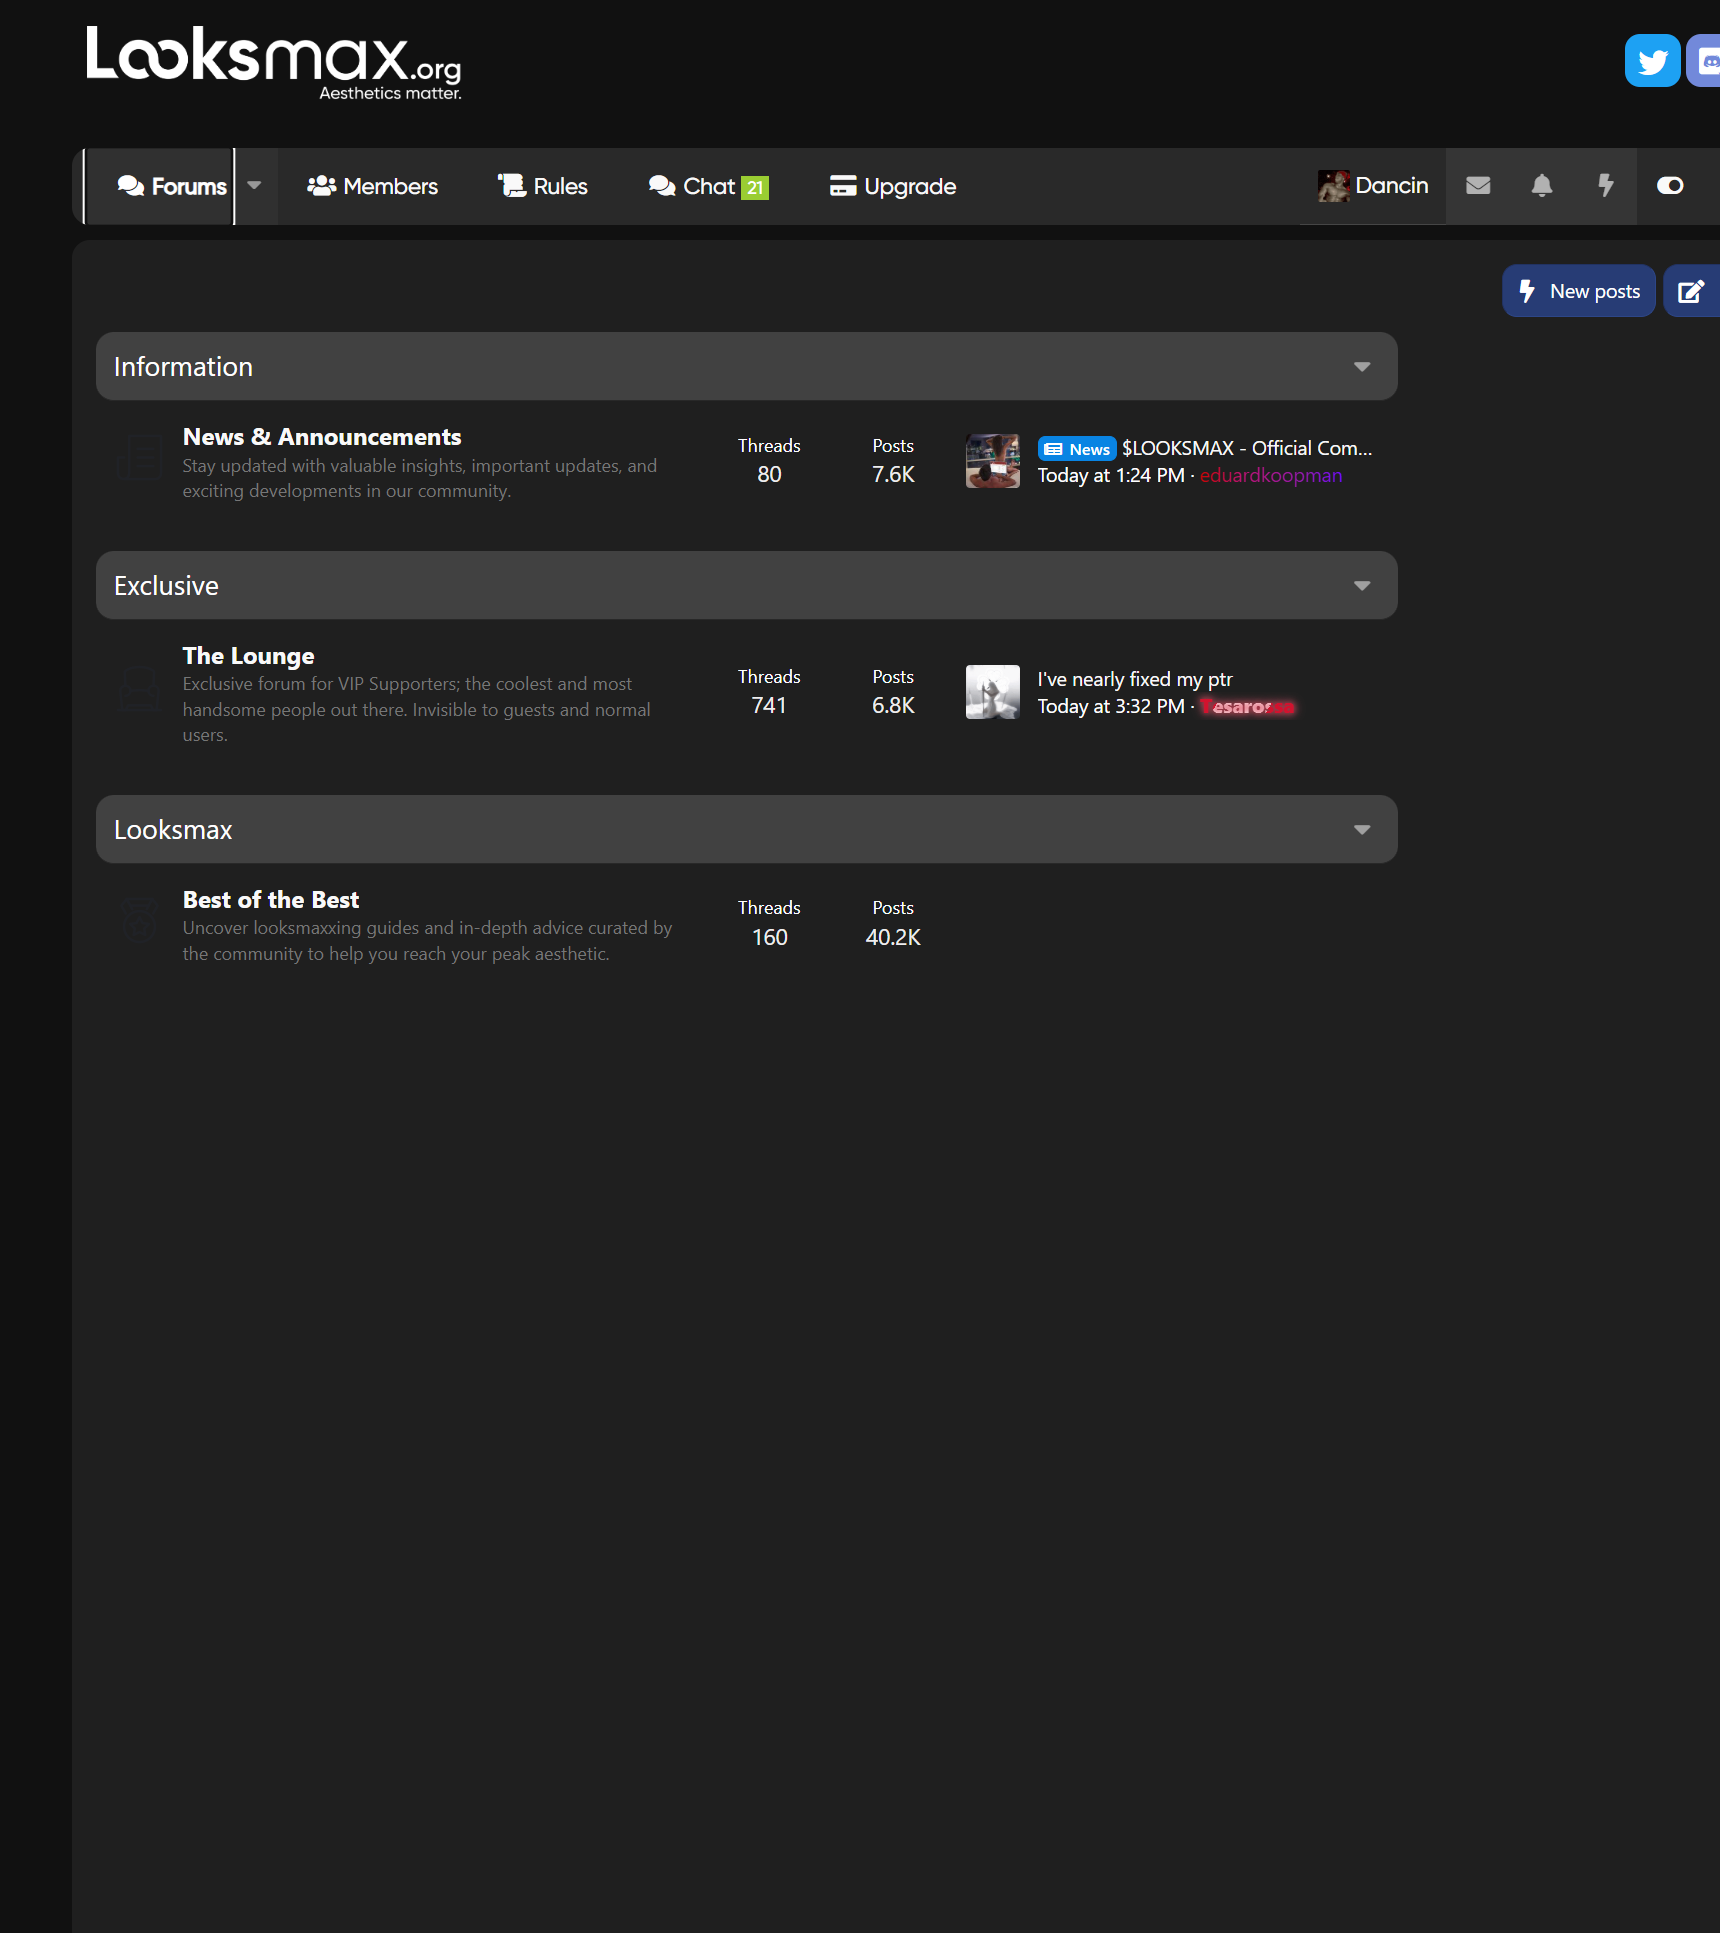Click the 80 threads count
This screenshot has height=1933, width=1720.
click(769, 474)
